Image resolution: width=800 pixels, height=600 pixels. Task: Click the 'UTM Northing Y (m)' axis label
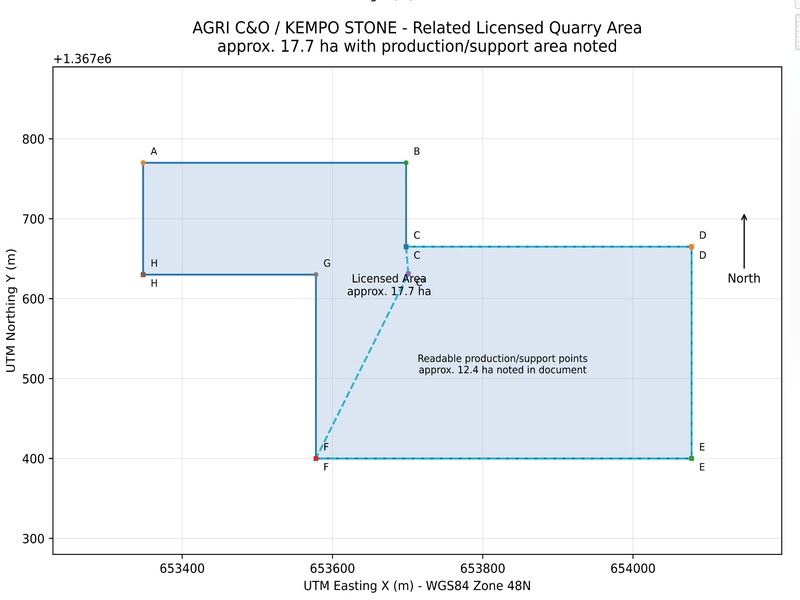click(x=11, y=311)
